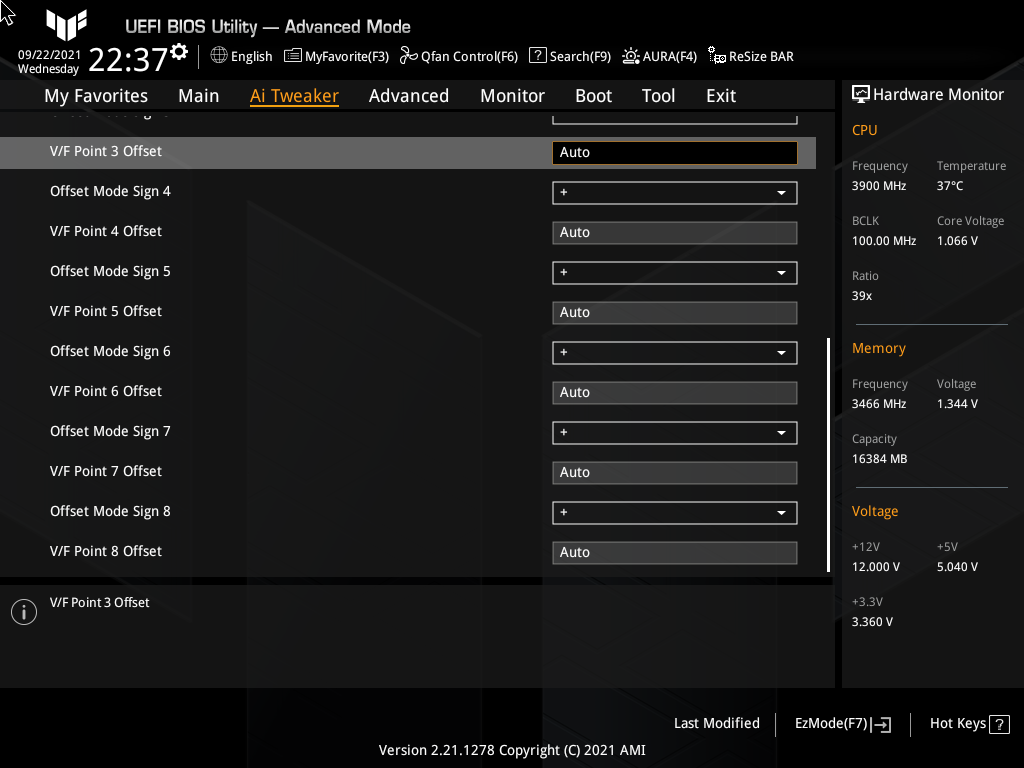This screenshot has width=1024, height=768.
Task: Select the V/F Point 3 Offset row label
Action: pyautogui.click(x=106, y=152)
